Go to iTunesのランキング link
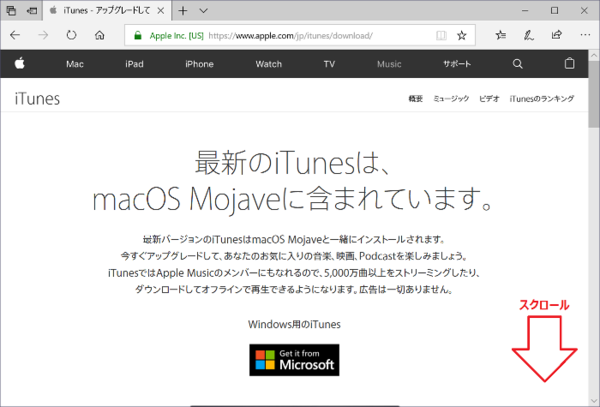Screen dimensions: 600x407 (x=541, y=99)
